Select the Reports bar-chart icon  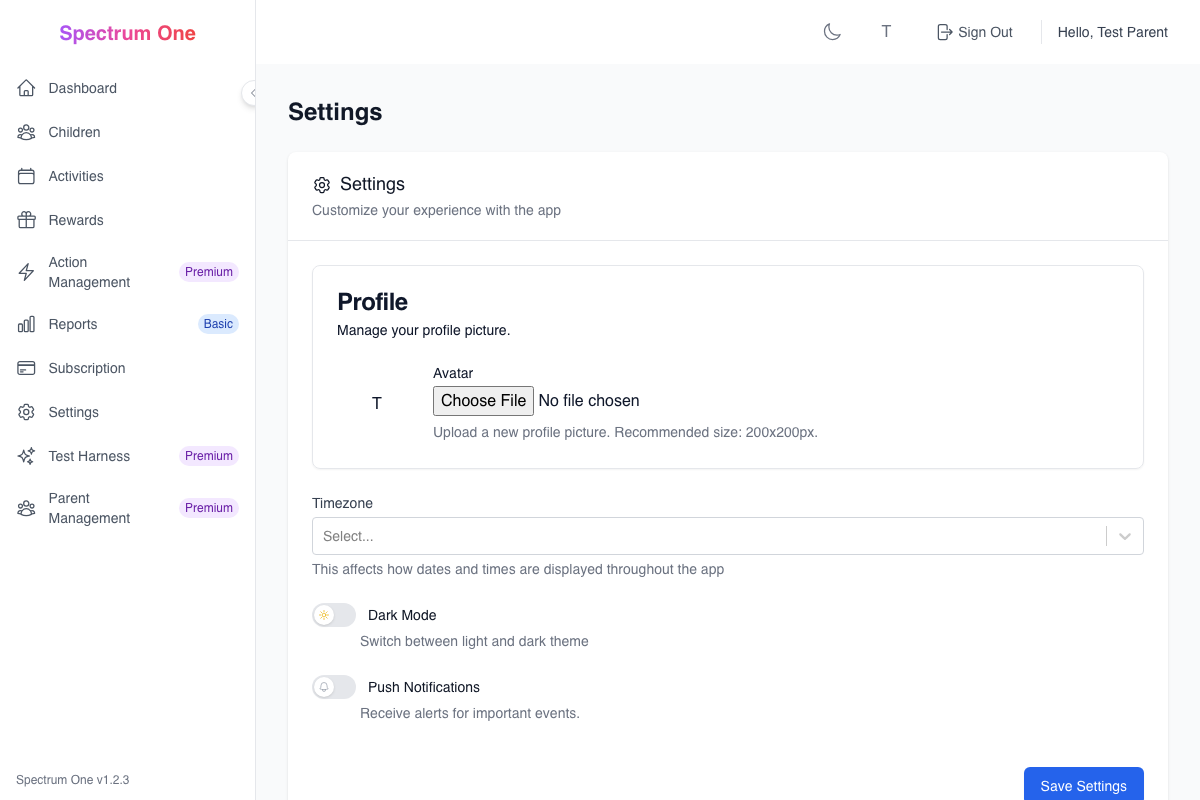click(26, 324)
